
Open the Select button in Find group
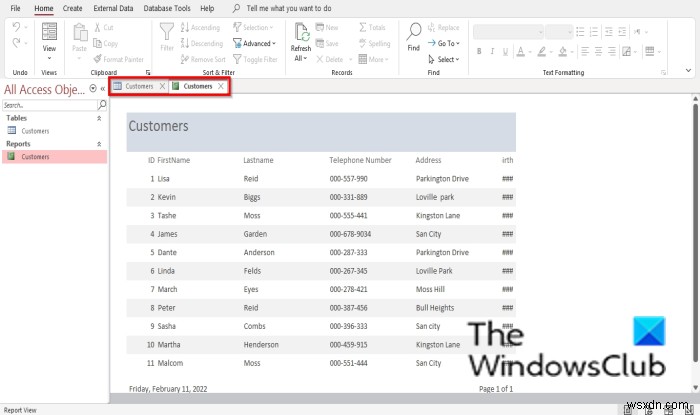coord(447,59)
